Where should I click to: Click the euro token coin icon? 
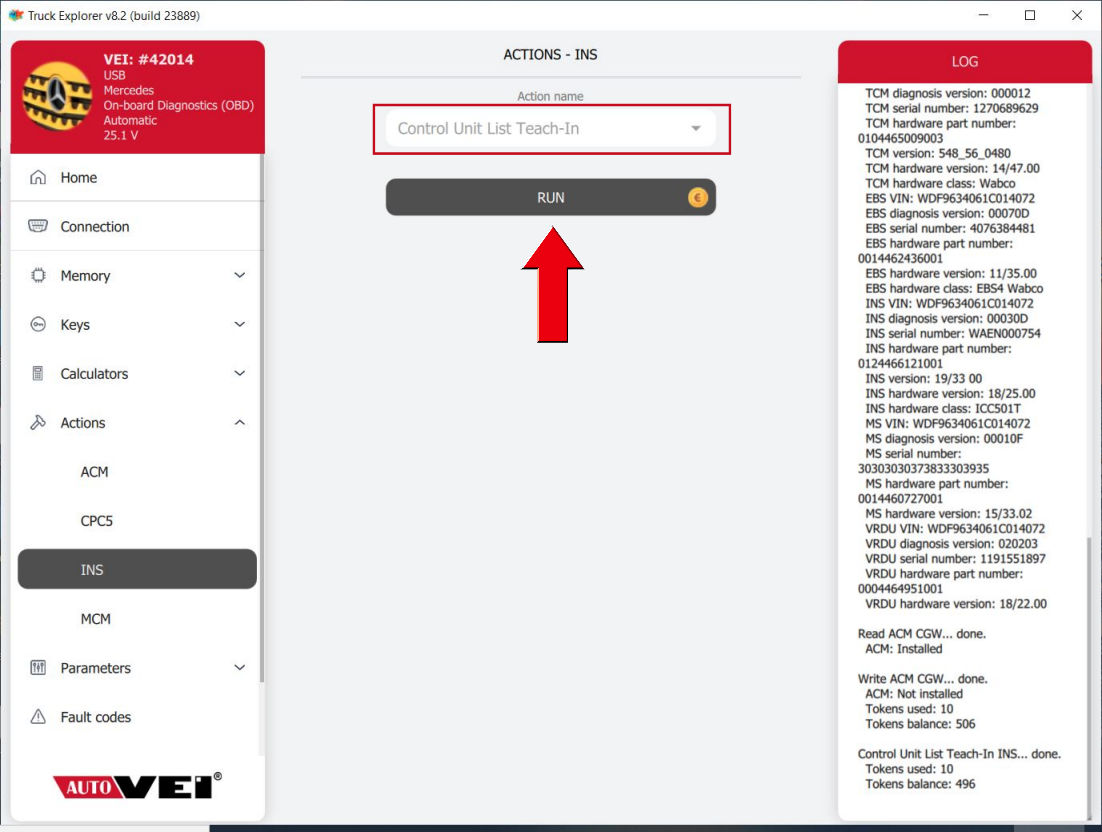coord(697,198)
